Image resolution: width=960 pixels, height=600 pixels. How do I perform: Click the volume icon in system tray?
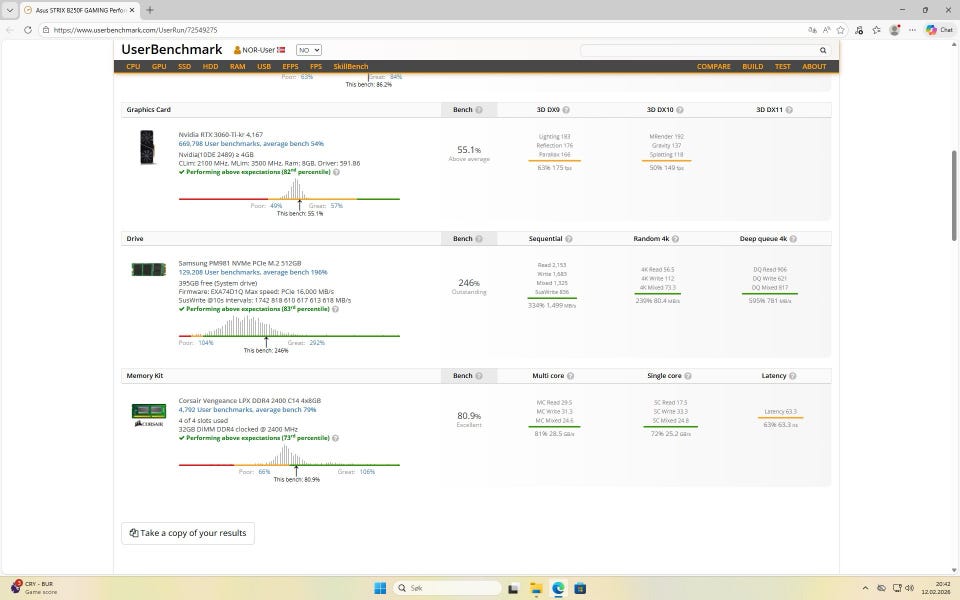909,588
